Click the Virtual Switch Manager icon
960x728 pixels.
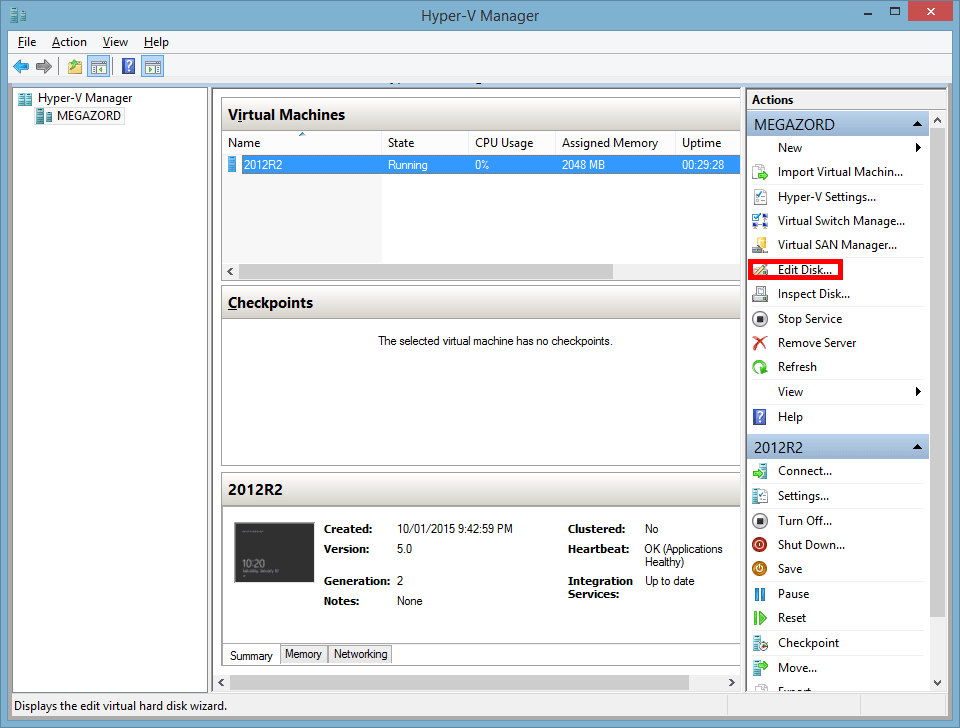(760, 220)
